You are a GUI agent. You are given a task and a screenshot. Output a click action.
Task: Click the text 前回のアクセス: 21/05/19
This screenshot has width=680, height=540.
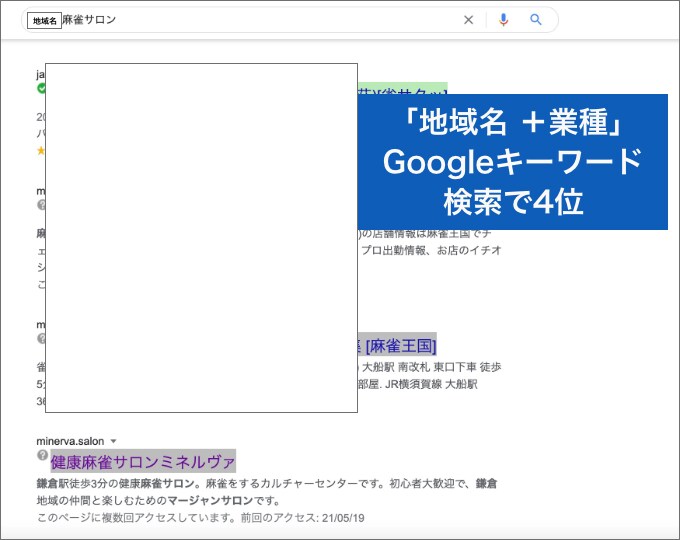[x=303, y=518]
